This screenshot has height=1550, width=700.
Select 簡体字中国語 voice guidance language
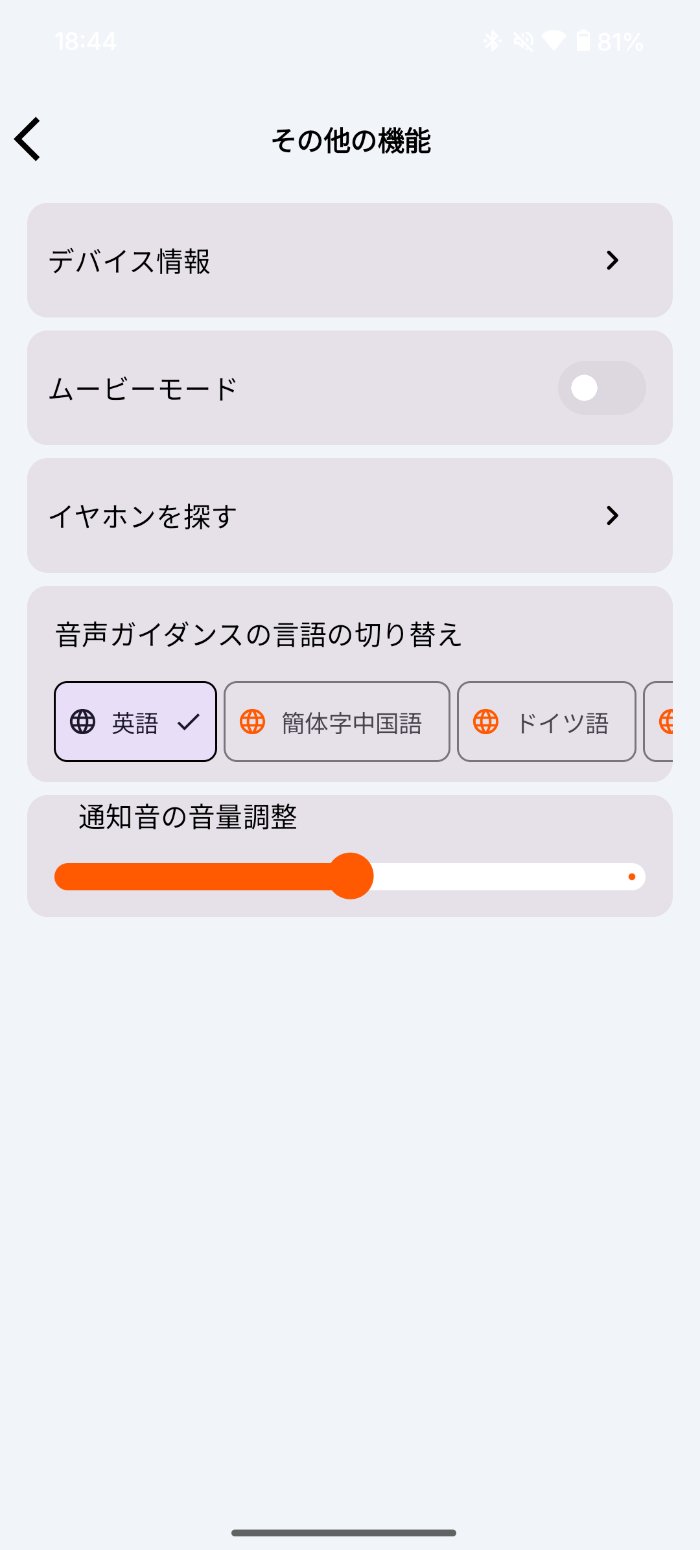(x=337, y=721)
